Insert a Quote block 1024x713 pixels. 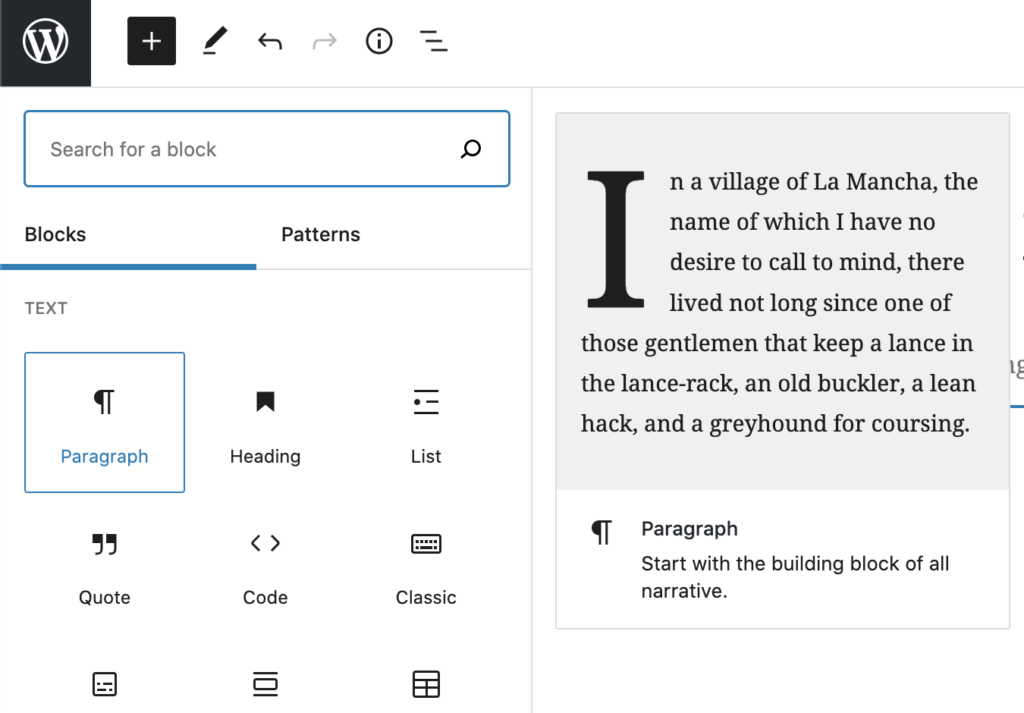coord(105,564)
